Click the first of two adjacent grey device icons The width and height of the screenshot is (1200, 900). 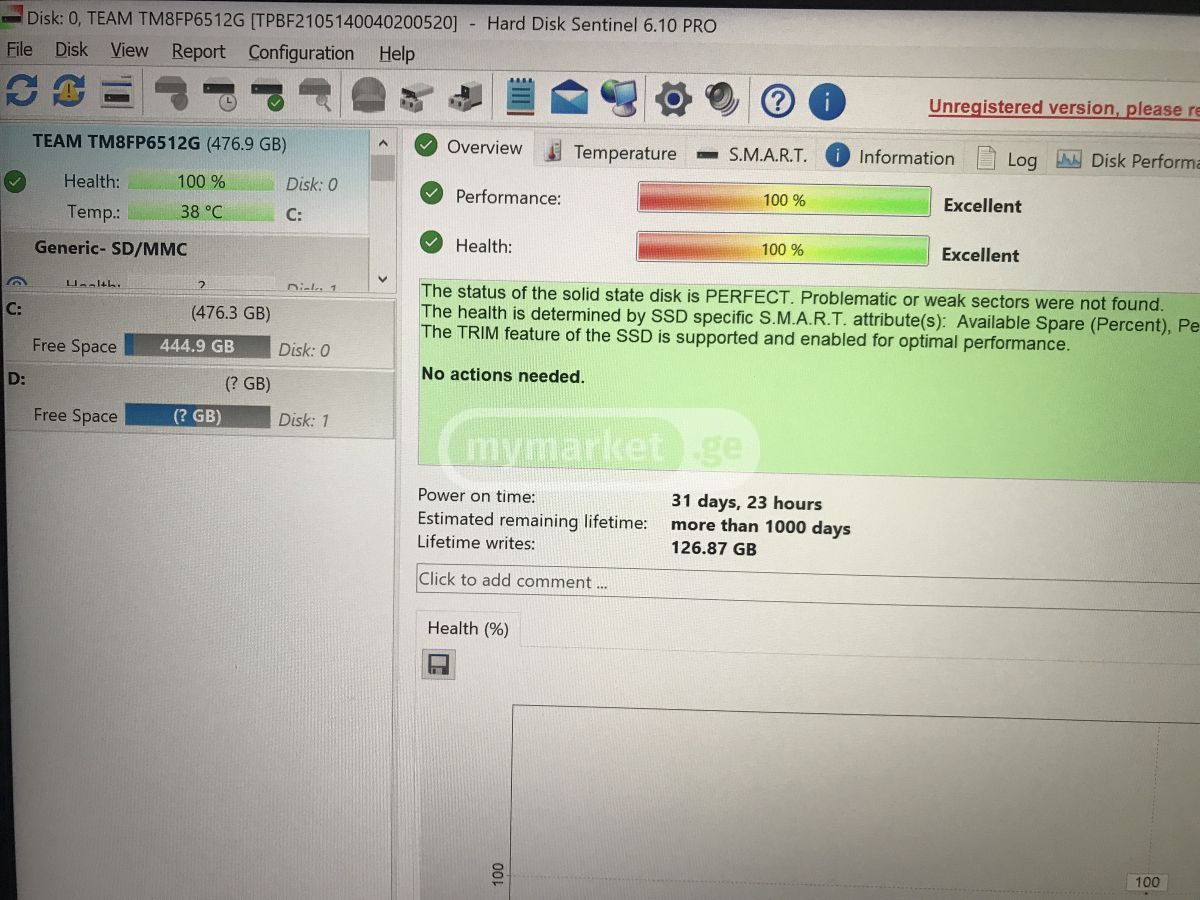pyautogui.click(x=416, y=98)
